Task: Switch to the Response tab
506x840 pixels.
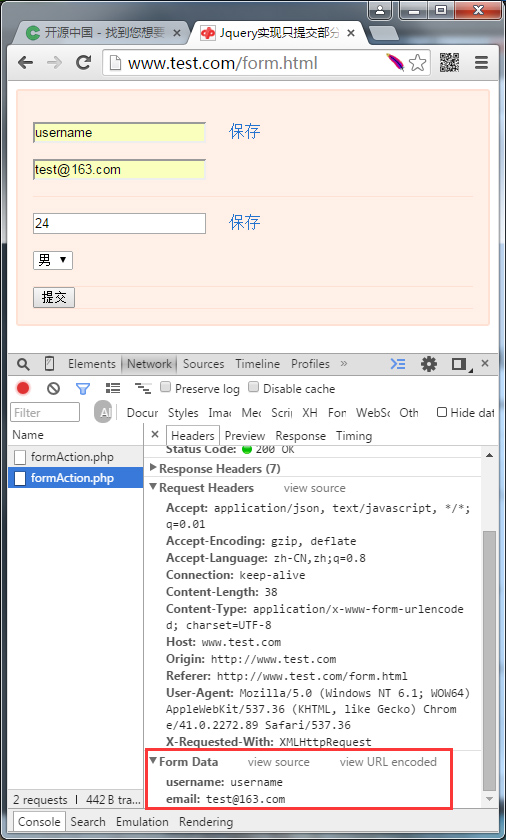Action: click(x=300, y=436)
